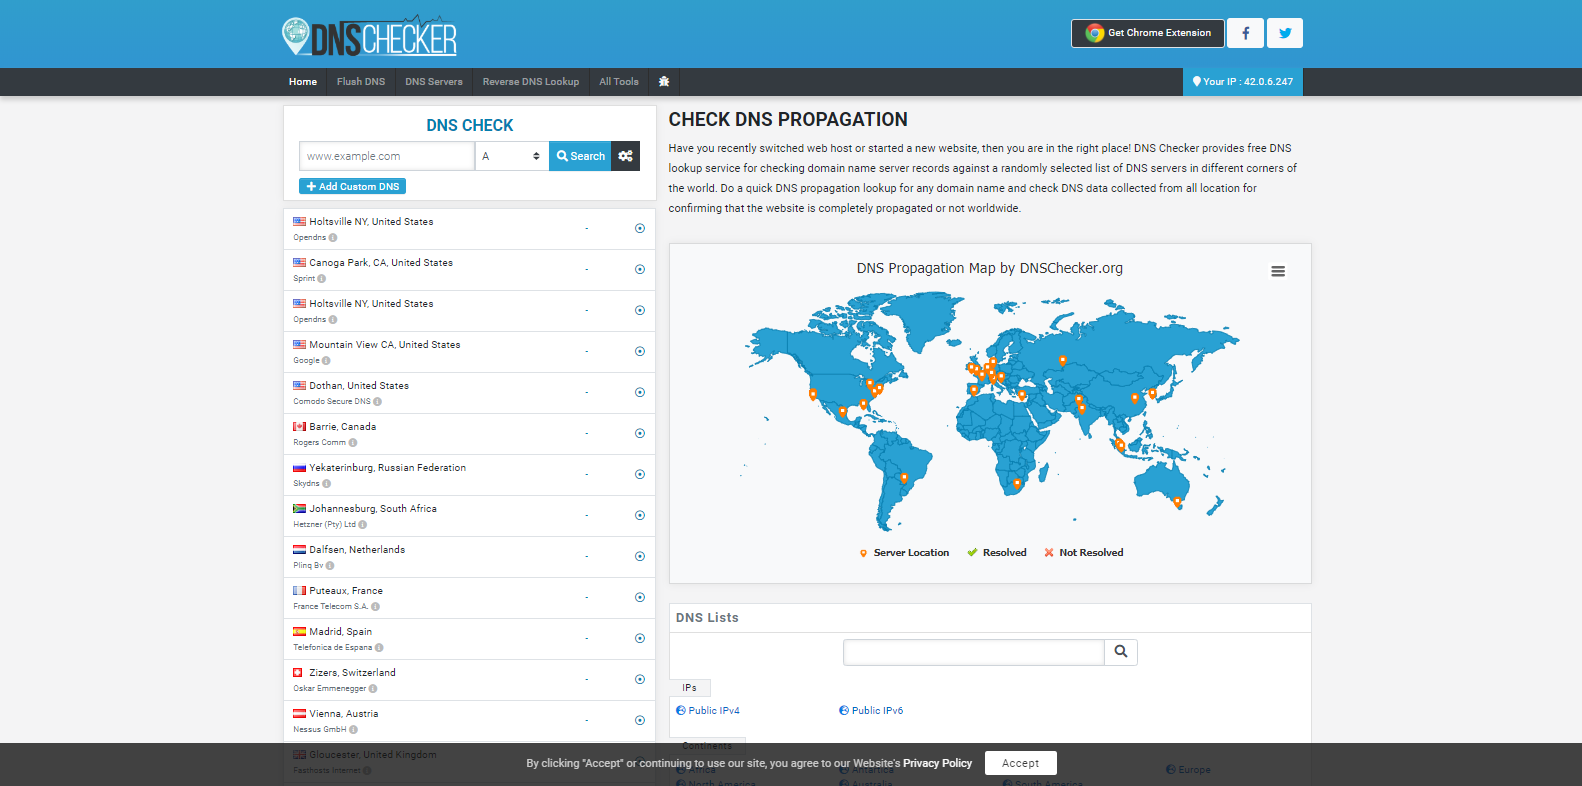Click Zizers, Switzerland server name
The image size is (1582, 786).
tap(353, 673)
